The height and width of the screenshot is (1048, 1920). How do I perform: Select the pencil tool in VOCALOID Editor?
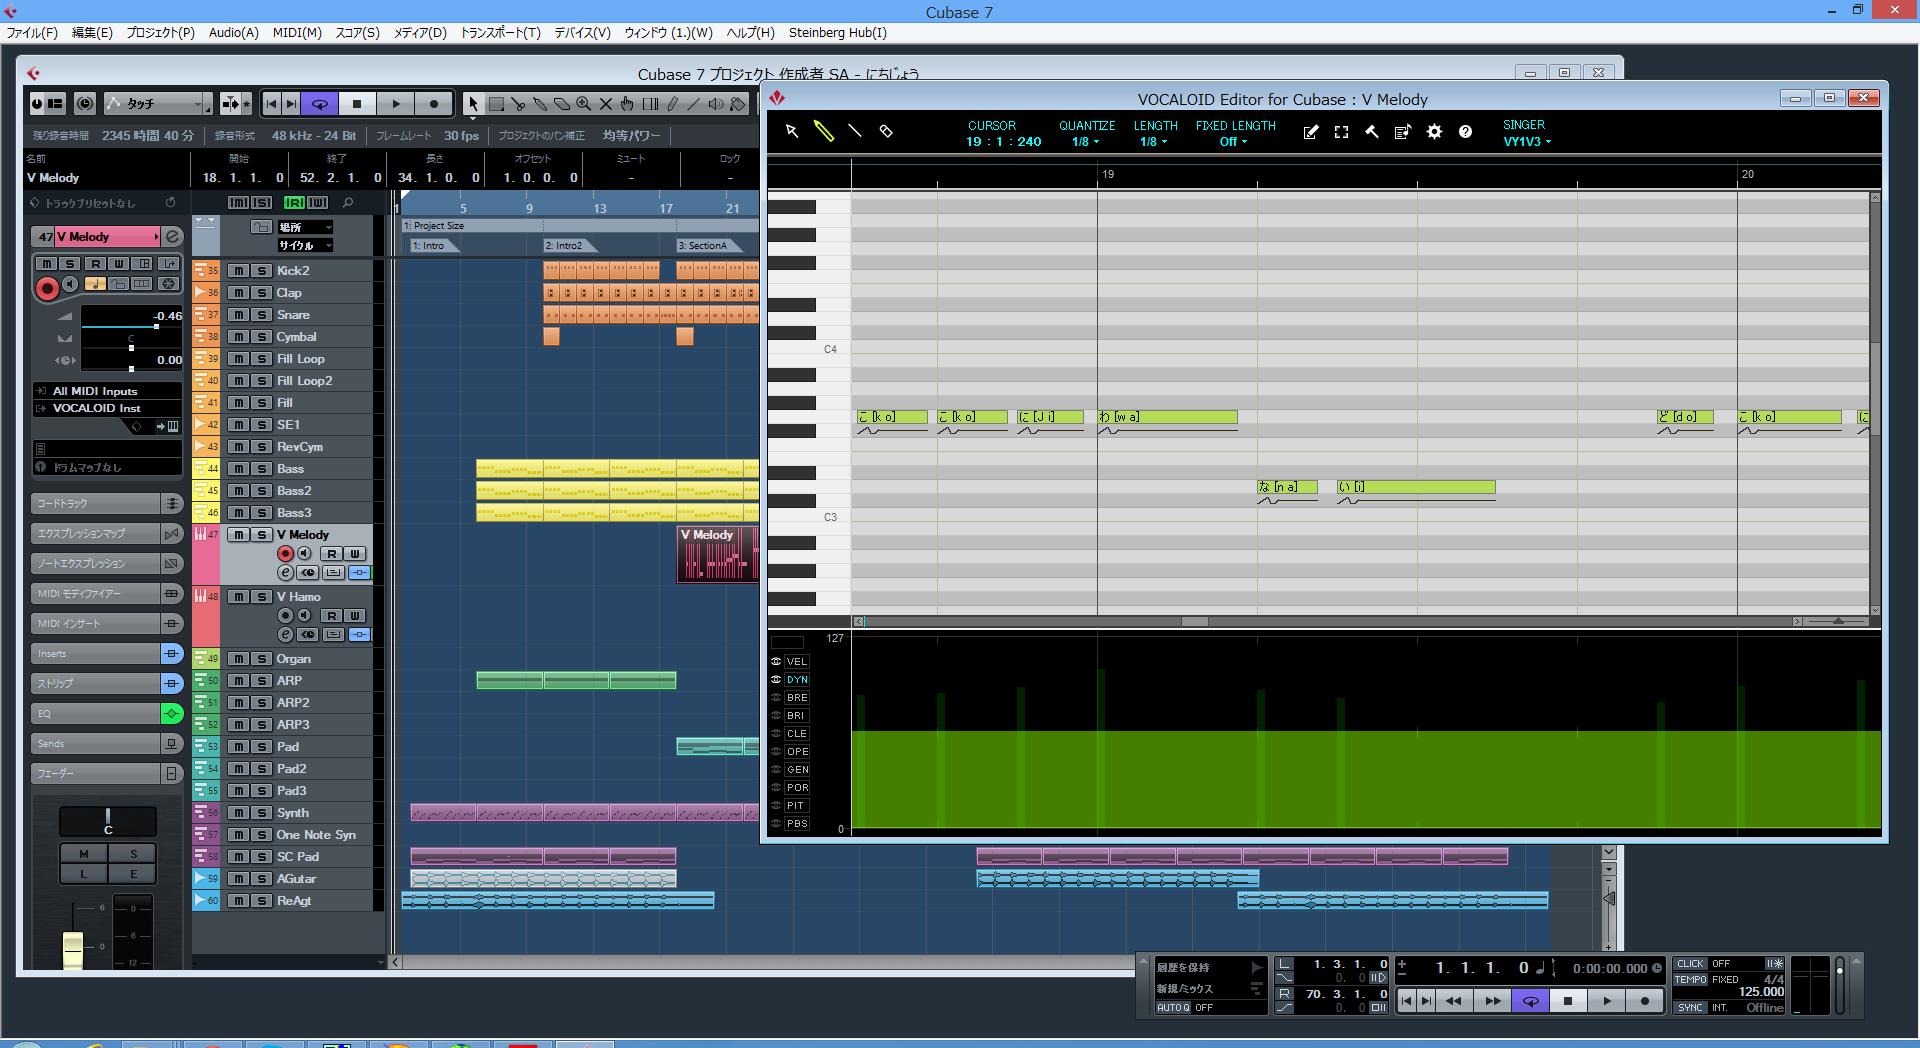pos(823,131)
